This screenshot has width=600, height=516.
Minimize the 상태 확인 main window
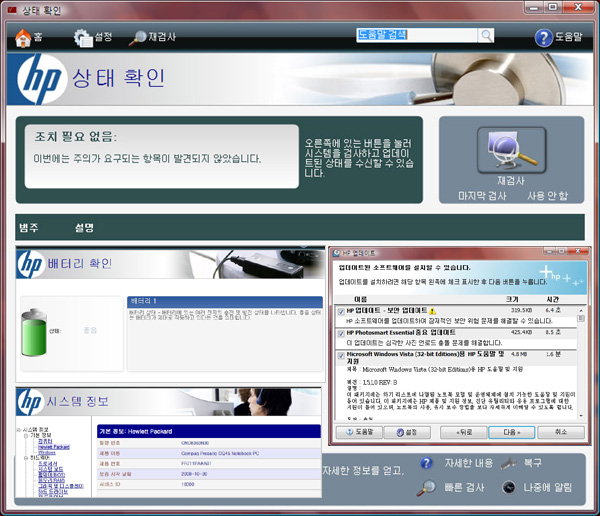(x=534, y=7)
